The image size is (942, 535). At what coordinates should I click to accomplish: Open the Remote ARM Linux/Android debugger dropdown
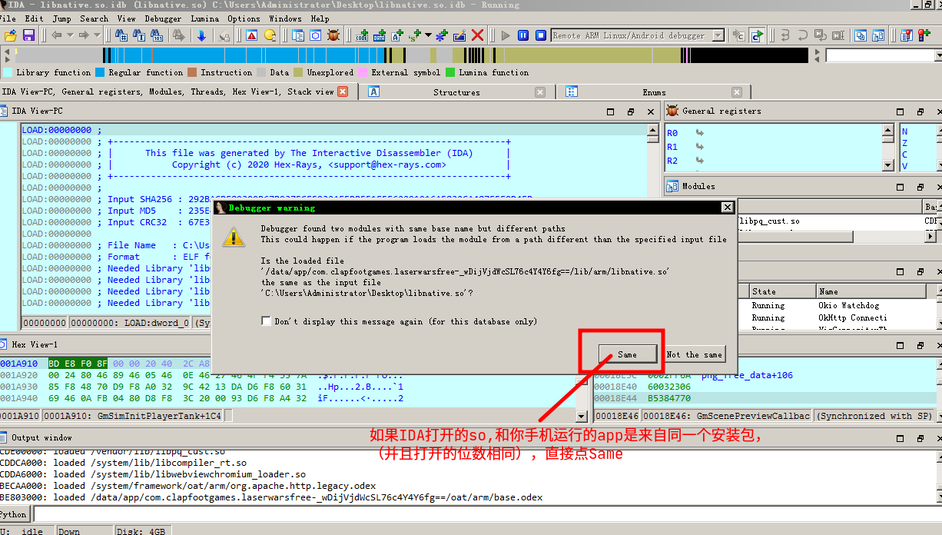point(718,36)
